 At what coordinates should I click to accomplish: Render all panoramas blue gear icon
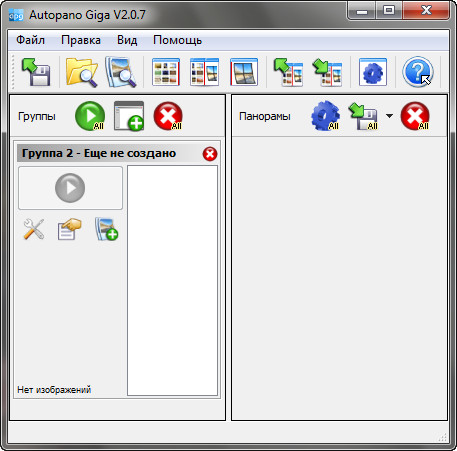(325, 116)
